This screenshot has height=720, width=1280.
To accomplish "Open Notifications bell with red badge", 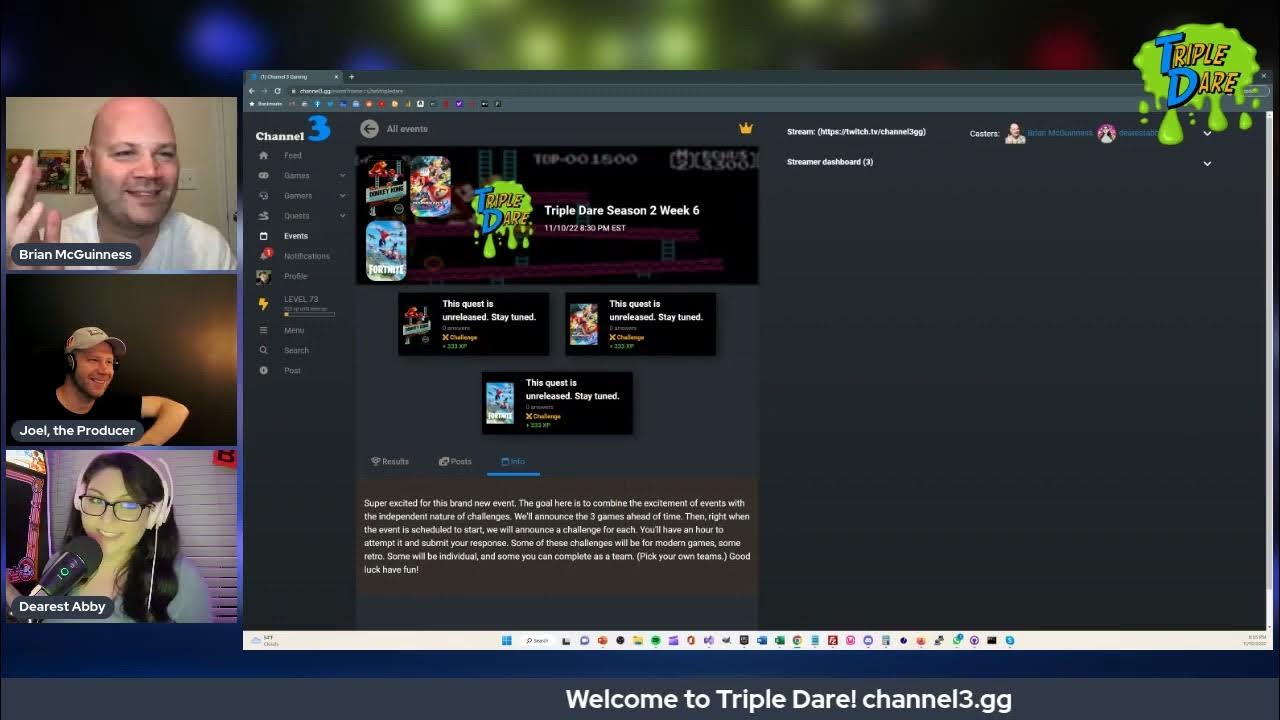I will pos(265,256).
